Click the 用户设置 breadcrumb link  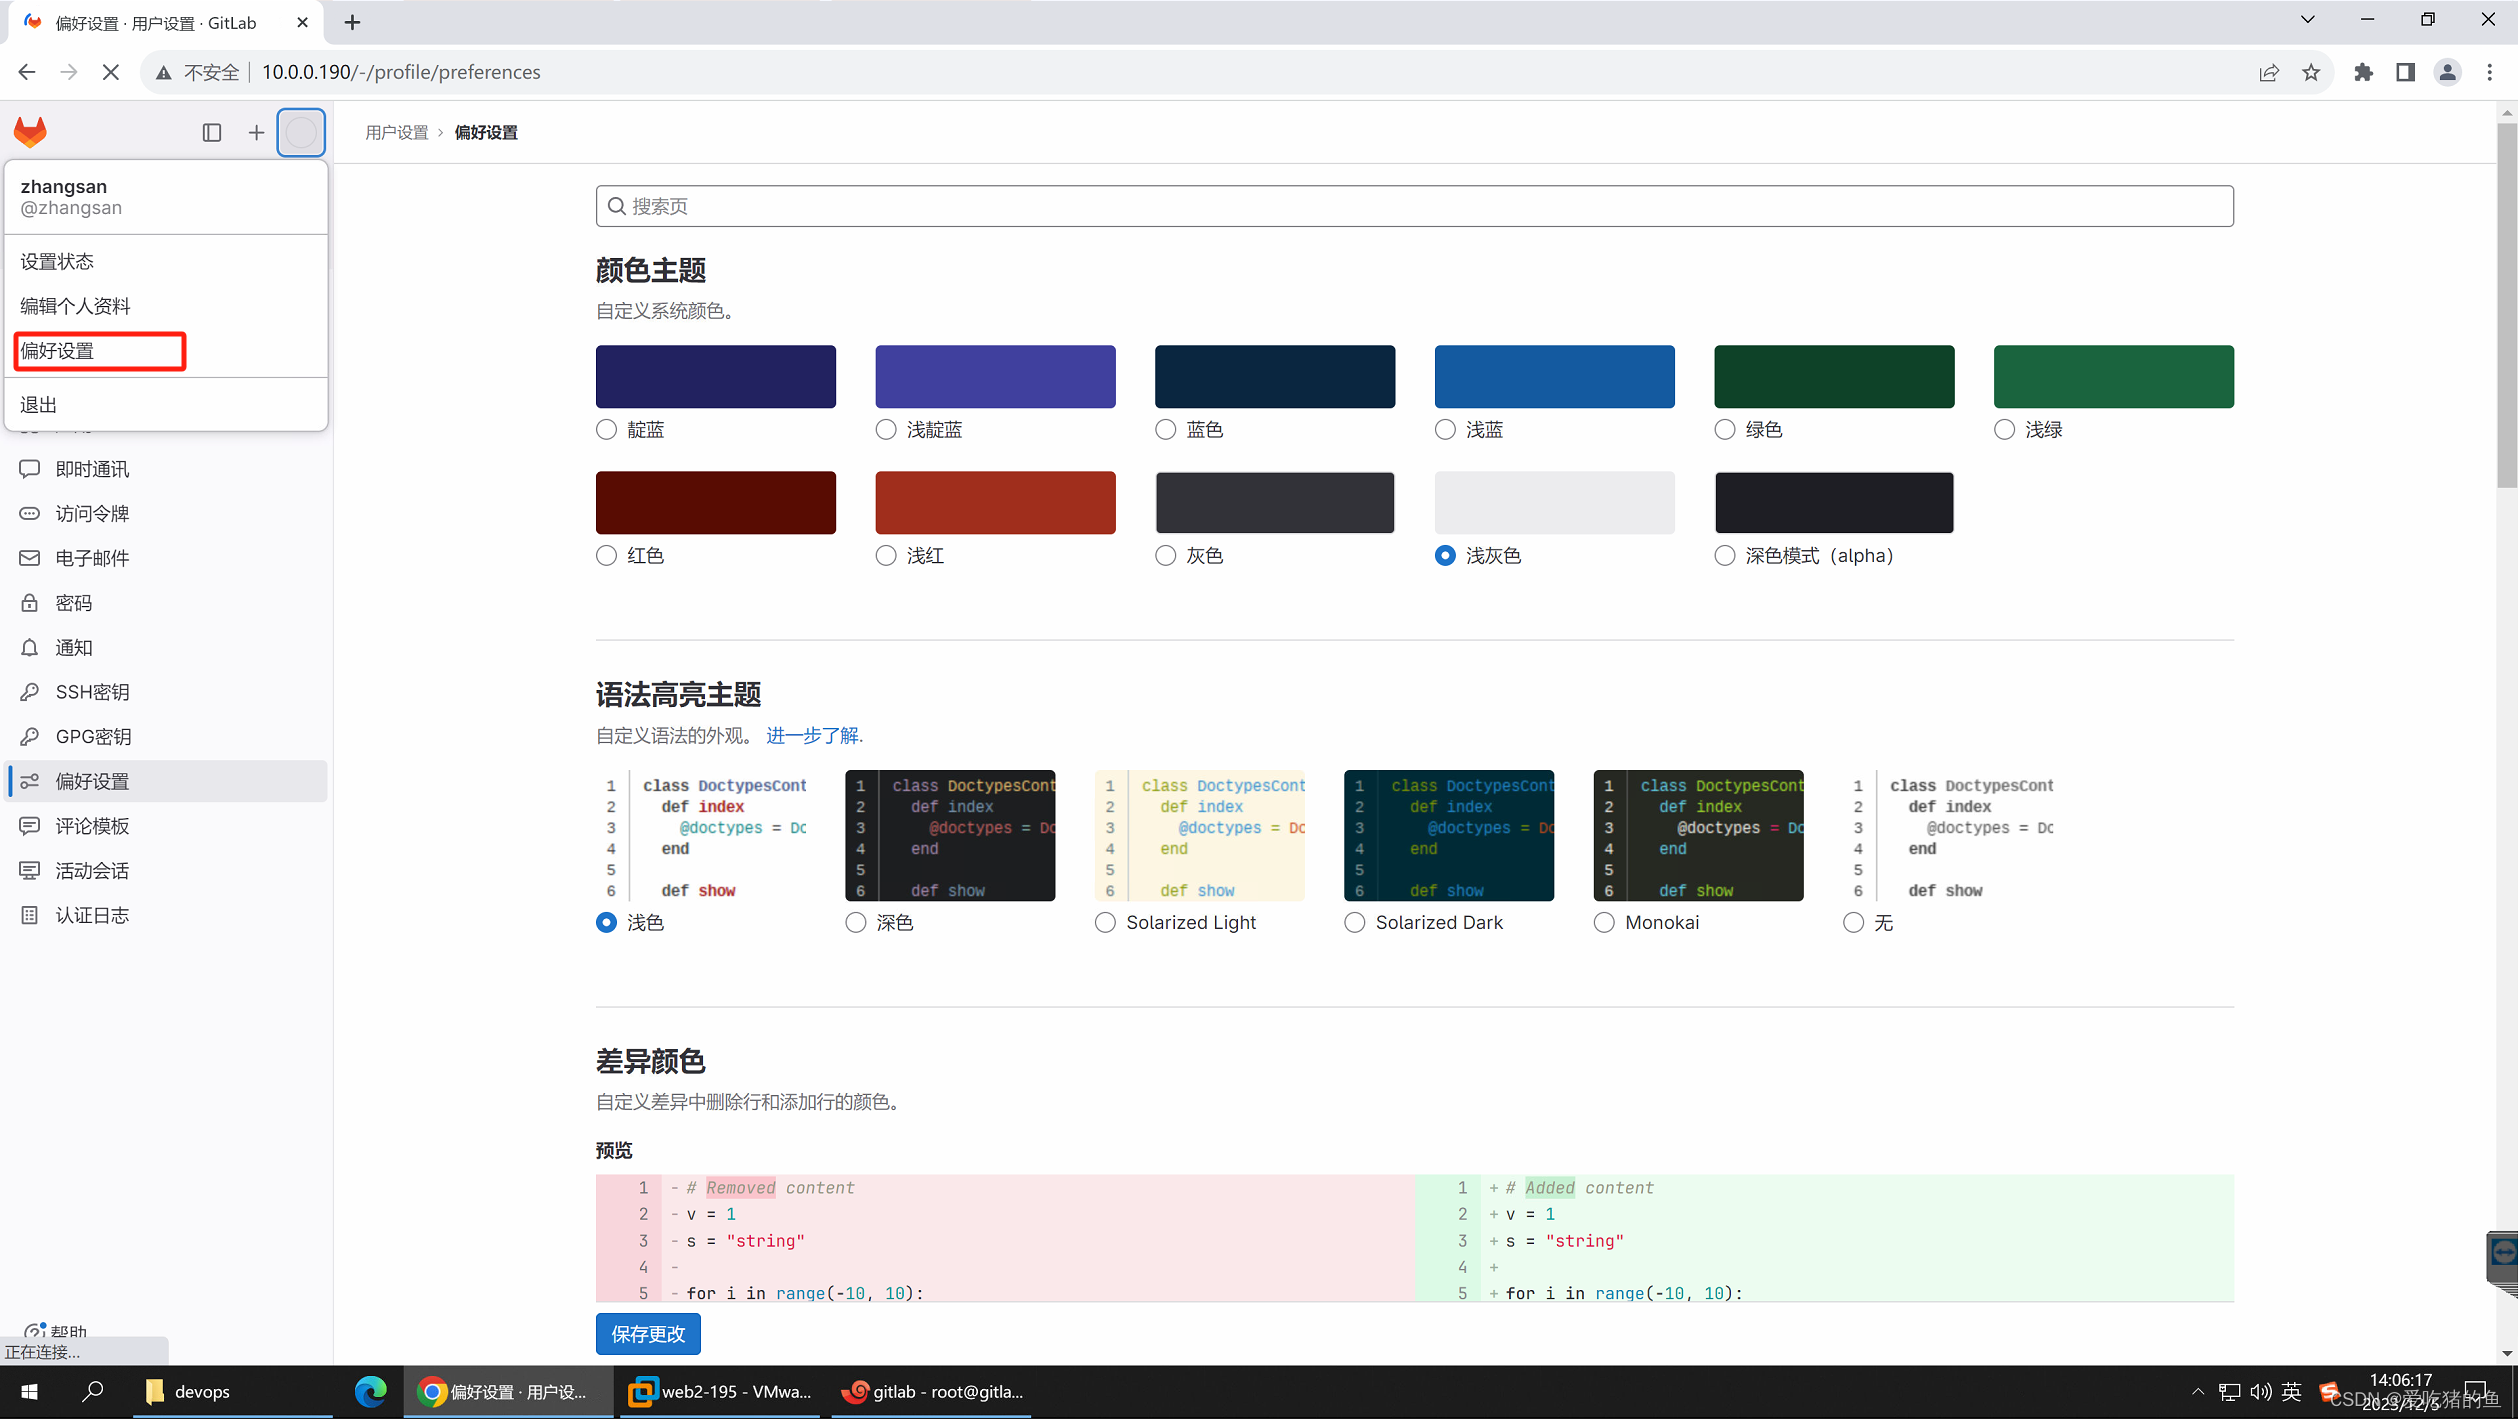pyautogui.click(x=397, y=132)
